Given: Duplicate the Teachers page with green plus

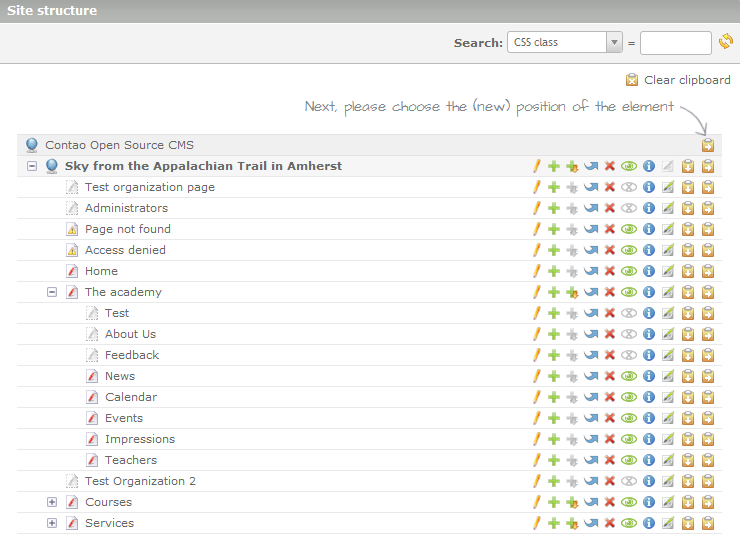Looking at the screenshot, I should tap(553, 460).
